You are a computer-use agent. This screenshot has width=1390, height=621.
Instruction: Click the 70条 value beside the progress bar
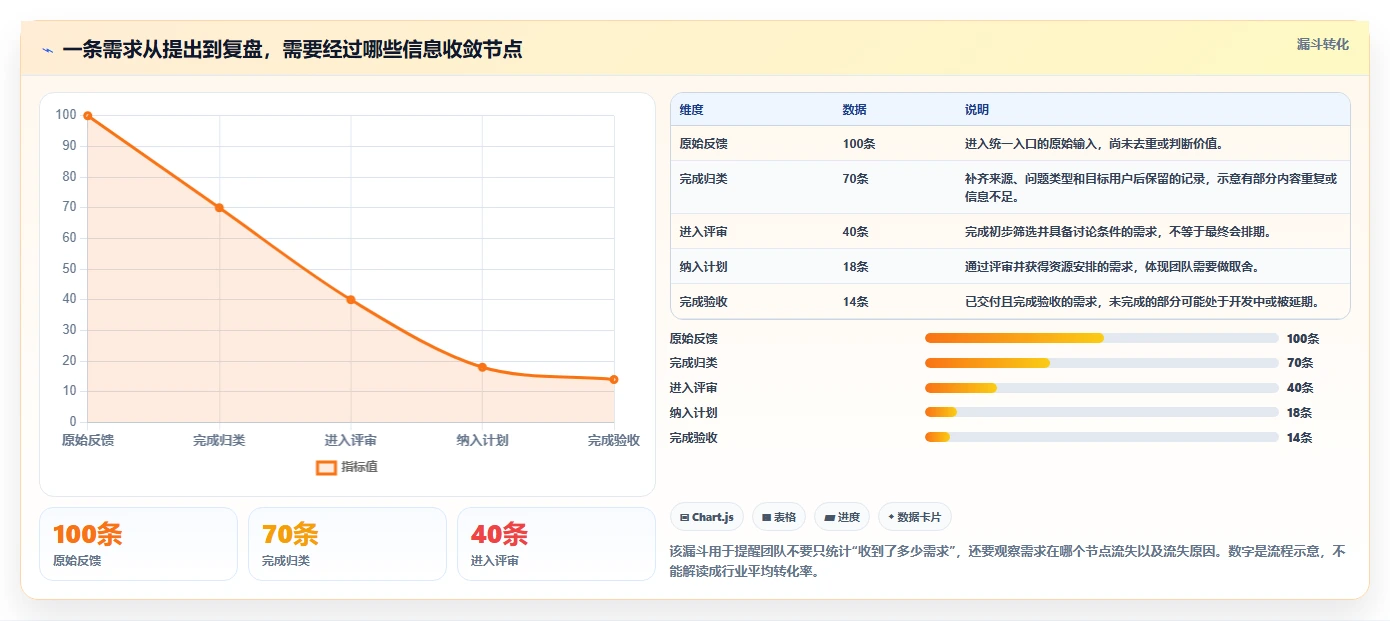click(1300, 363)
